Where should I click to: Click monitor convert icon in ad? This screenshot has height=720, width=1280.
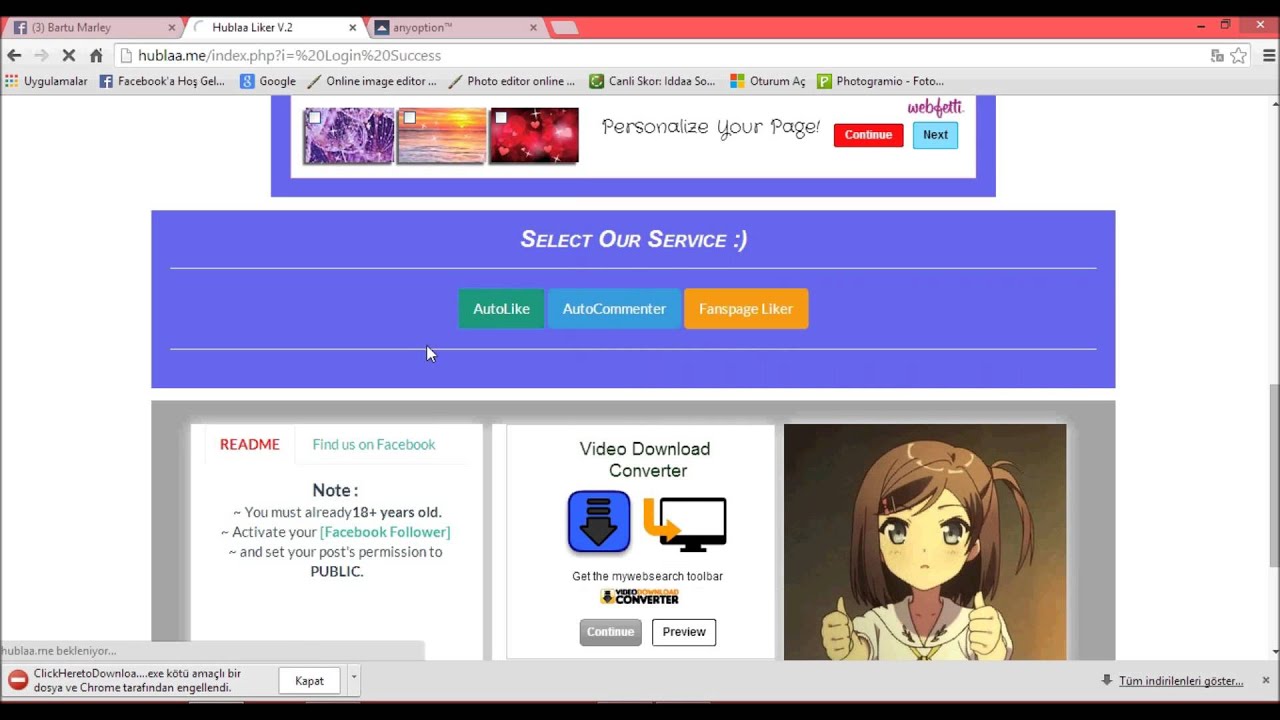pyautogui.click(x=685, y=524)
